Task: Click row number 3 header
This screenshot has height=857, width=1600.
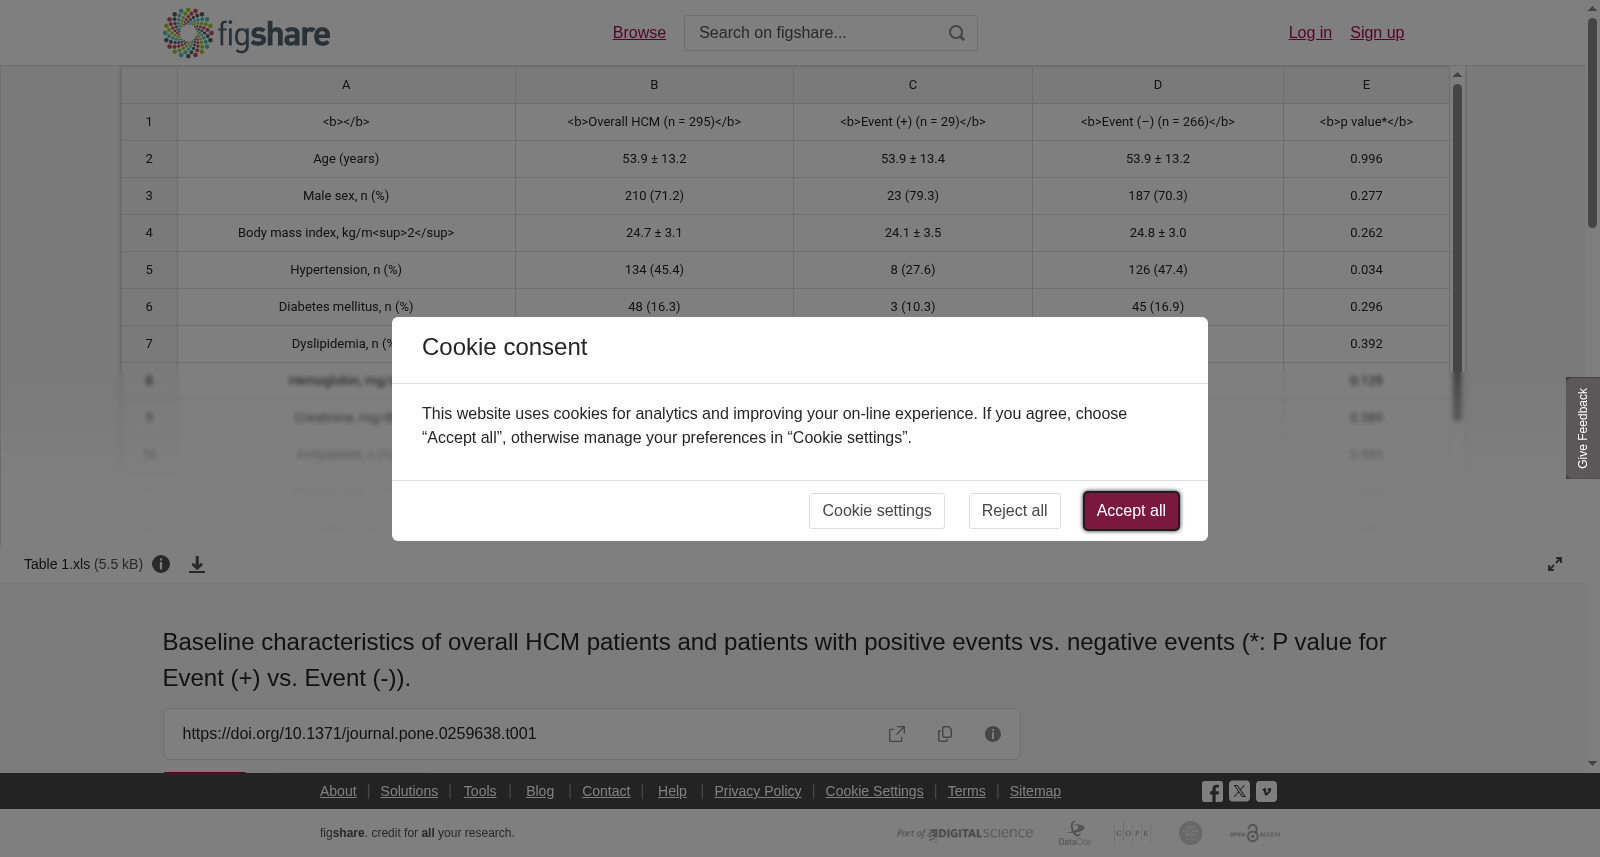Action: 149,196
